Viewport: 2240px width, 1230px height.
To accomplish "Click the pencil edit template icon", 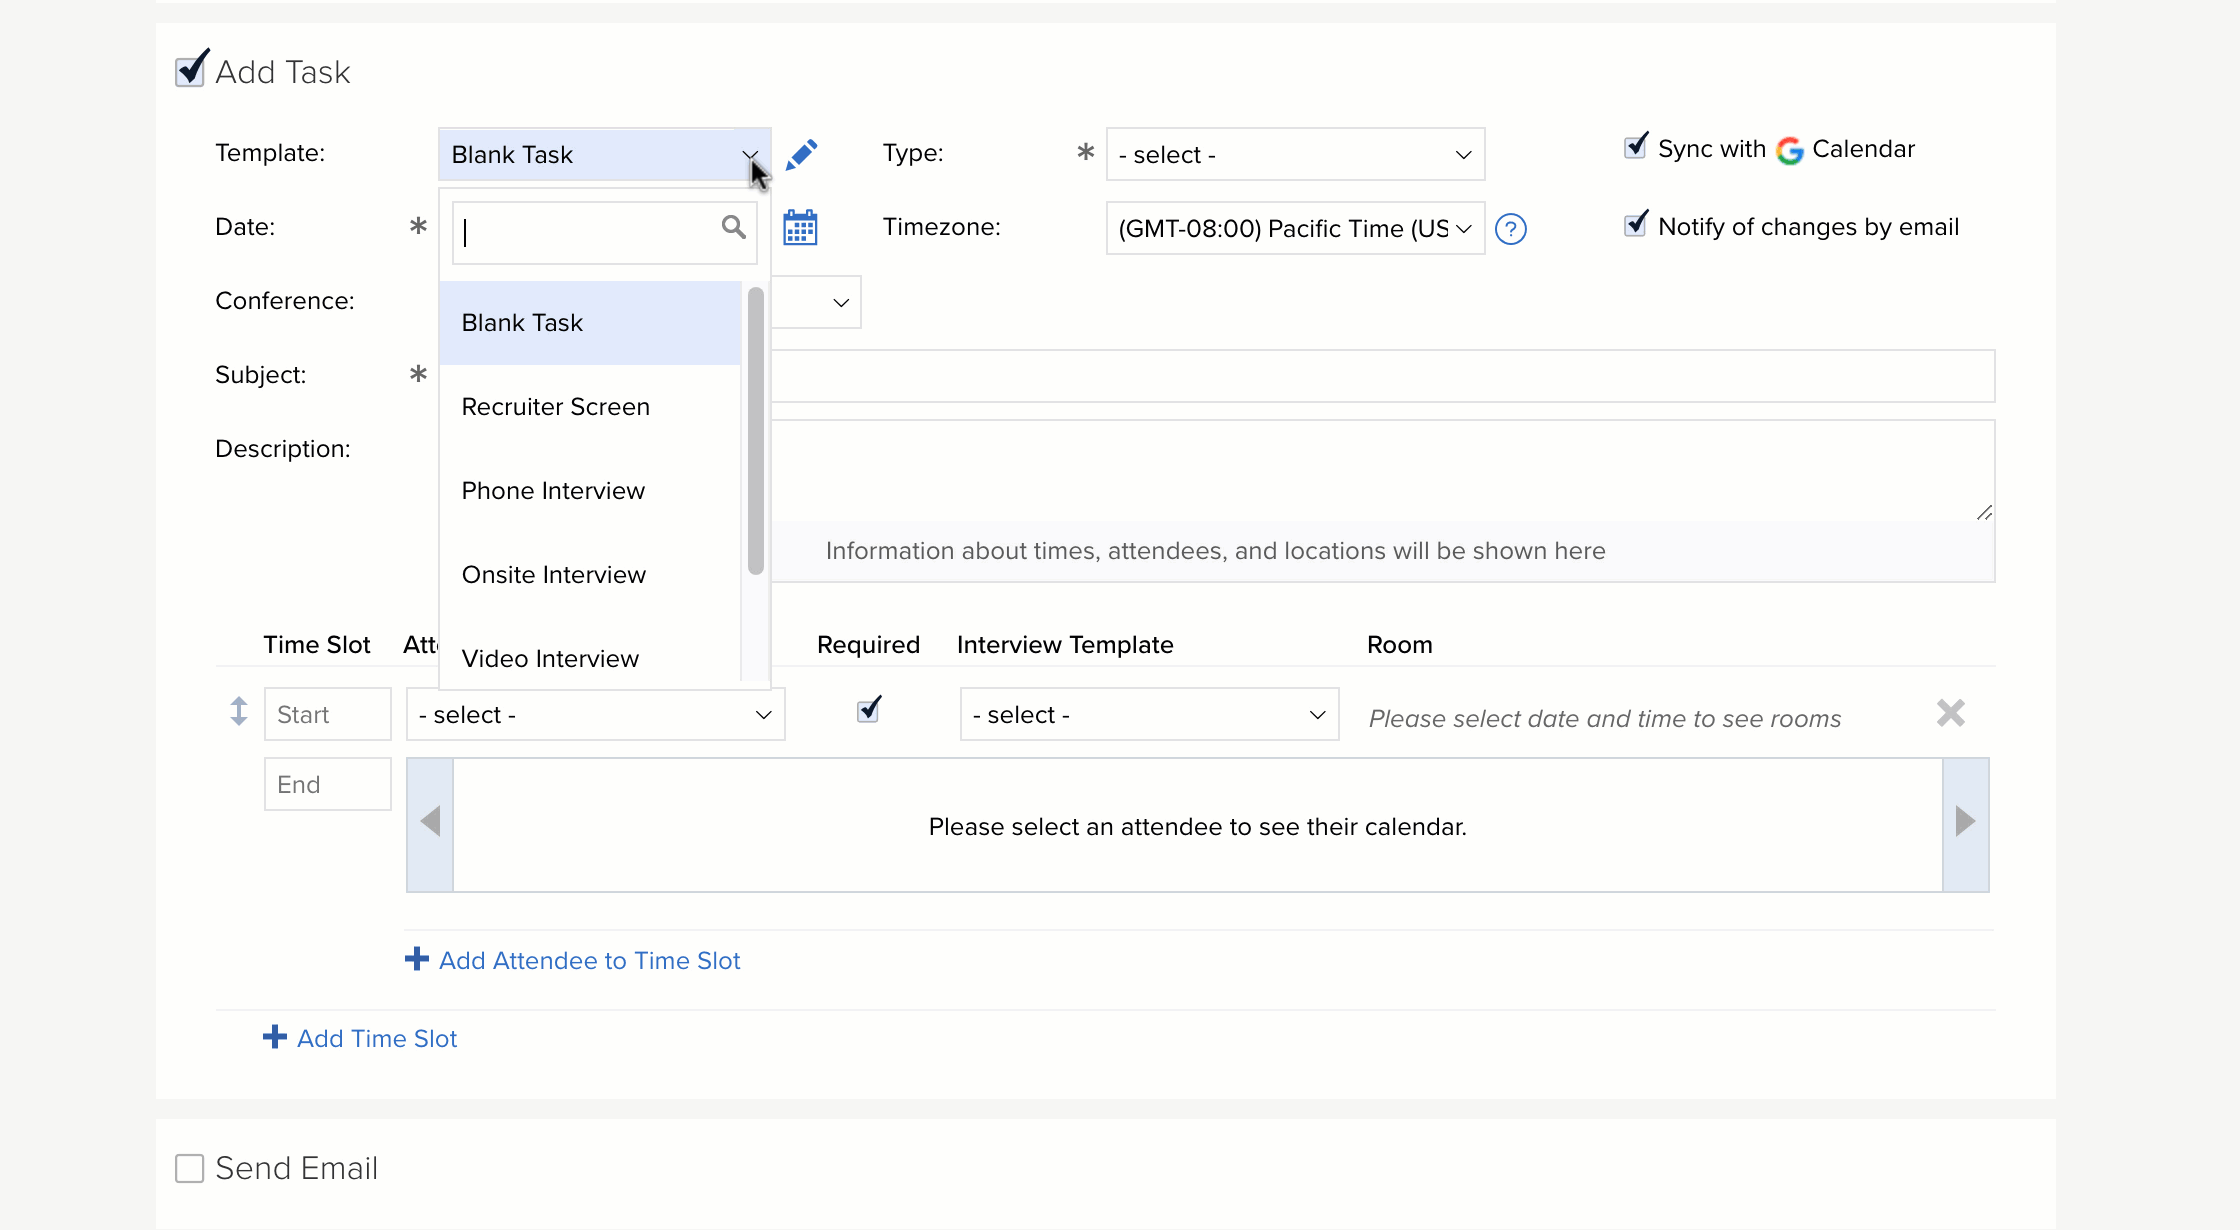I will [x=801, y=155].
